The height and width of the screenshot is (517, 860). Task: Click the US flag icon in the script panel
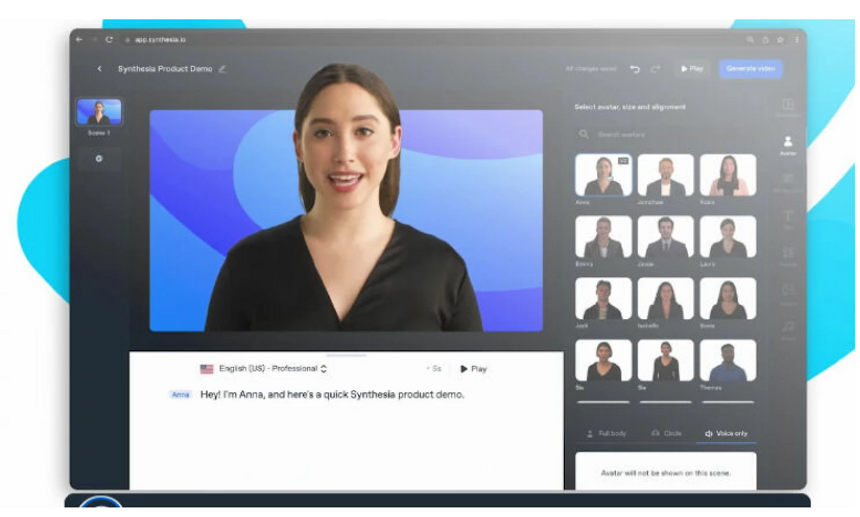[x=206, y=369]
